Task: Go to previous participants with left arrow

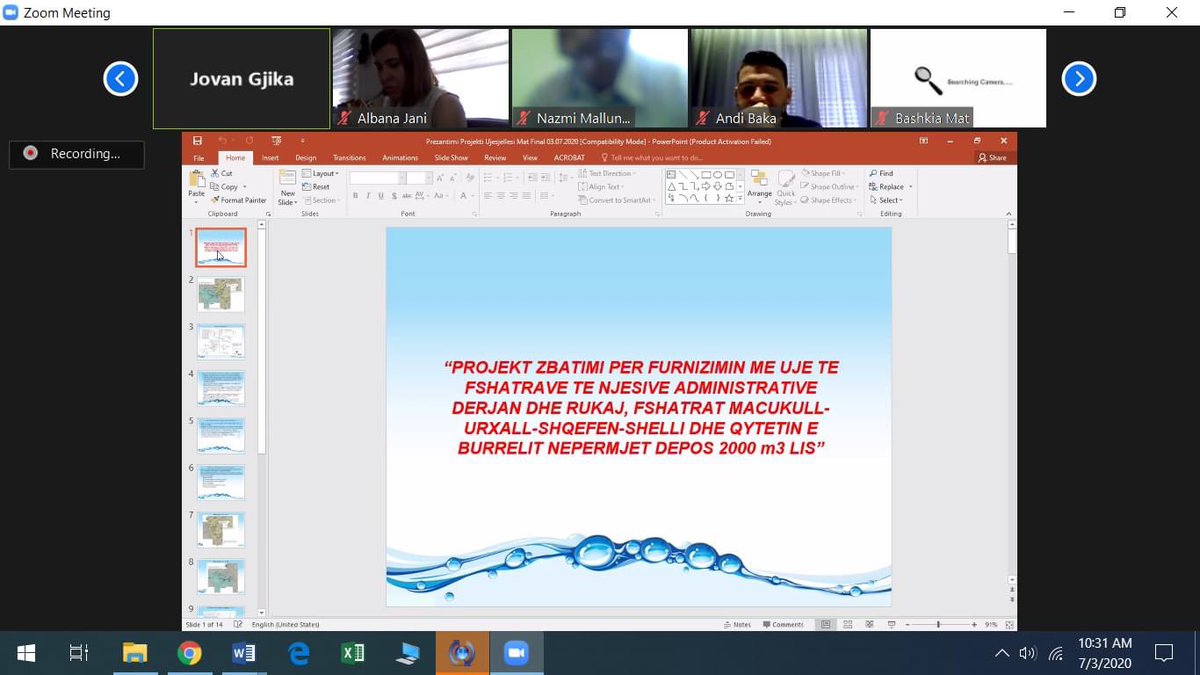Action: (120, 78)
